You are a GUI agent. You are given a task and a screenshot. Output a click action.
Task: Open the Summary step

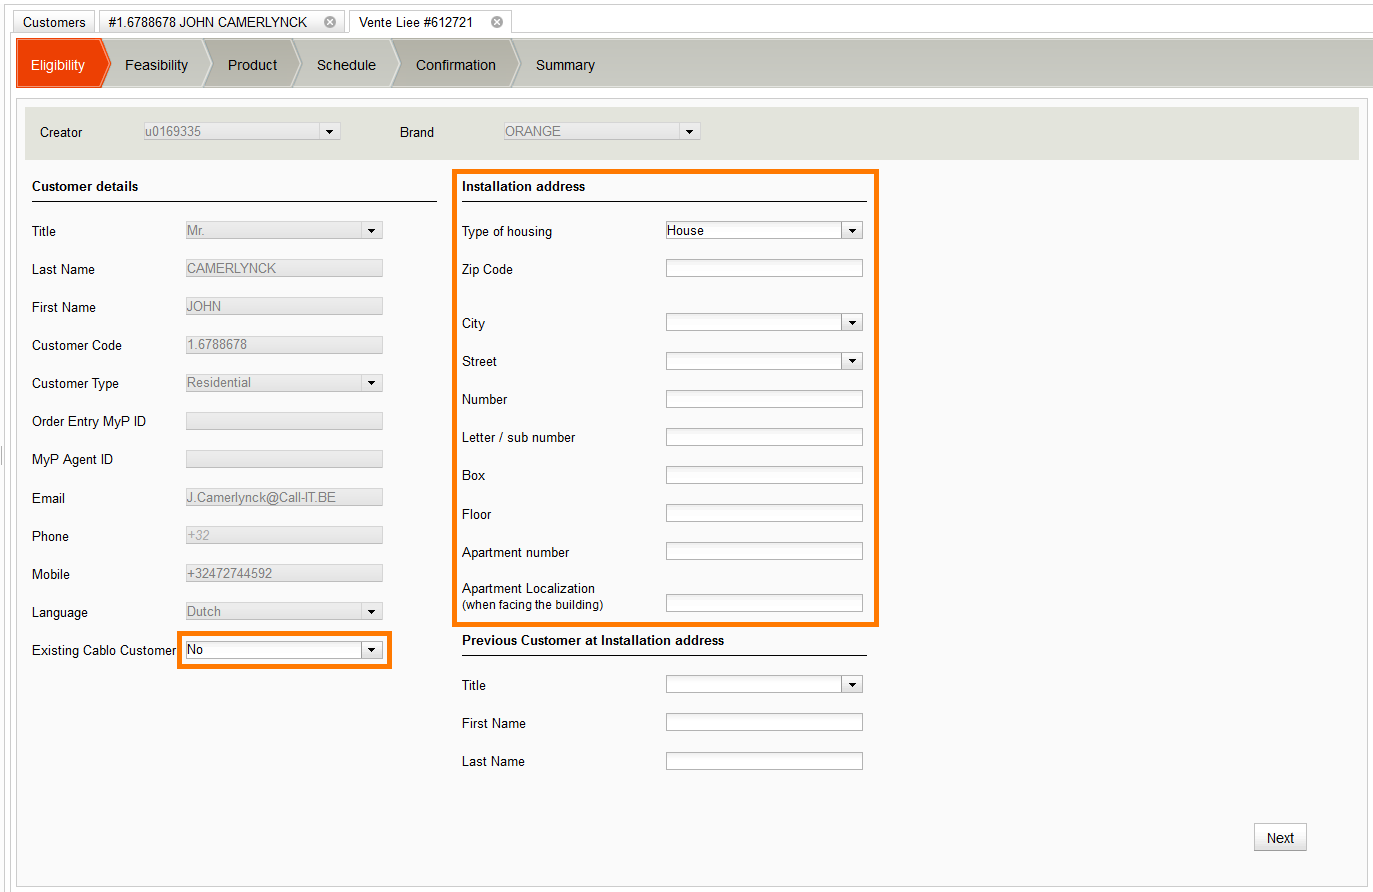(565, 65)
